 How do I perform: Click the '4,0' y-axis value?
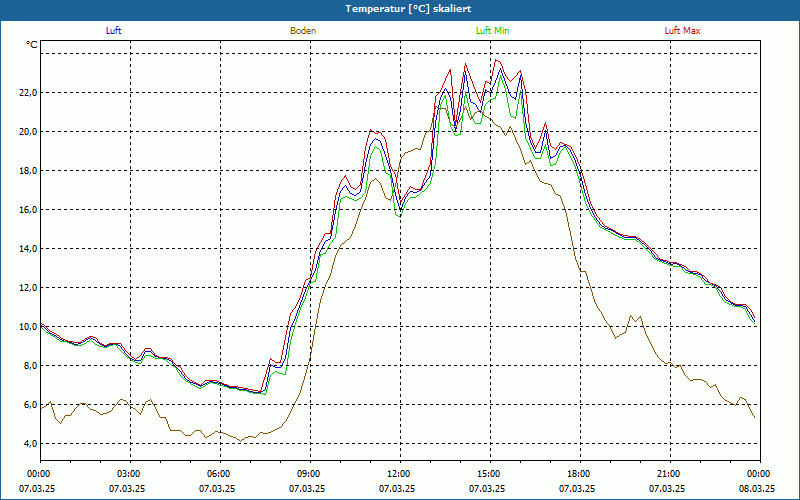31,444
